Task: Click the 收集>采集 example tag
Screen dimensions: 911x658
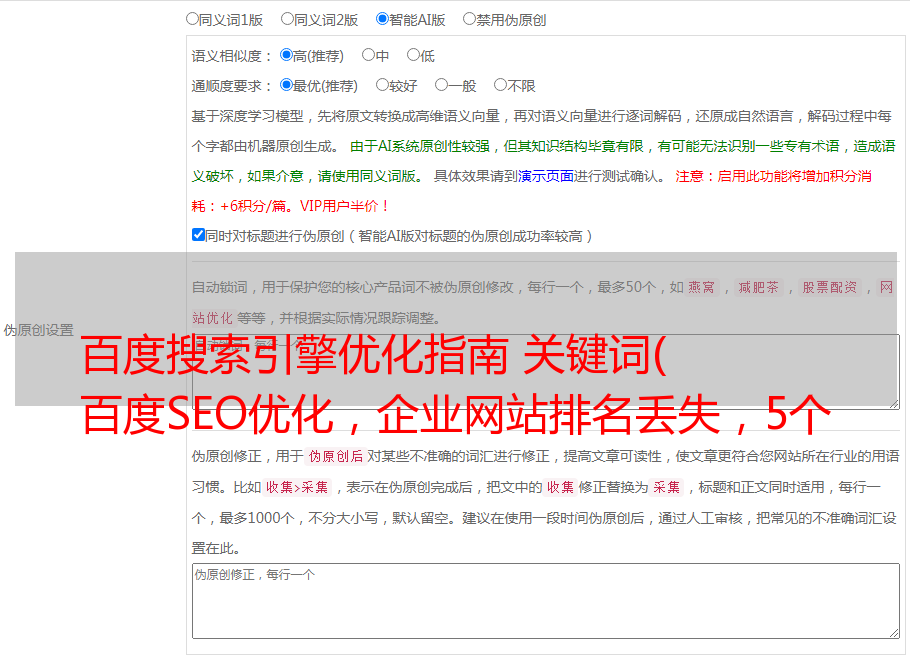Action: tap(297, 487)
